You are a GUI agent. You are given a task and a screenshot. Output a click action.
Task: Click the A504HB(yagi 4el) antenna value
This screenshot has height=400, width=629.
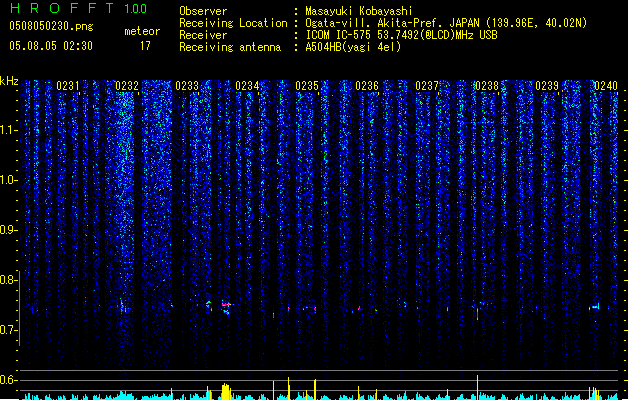(x=353, y=47)
